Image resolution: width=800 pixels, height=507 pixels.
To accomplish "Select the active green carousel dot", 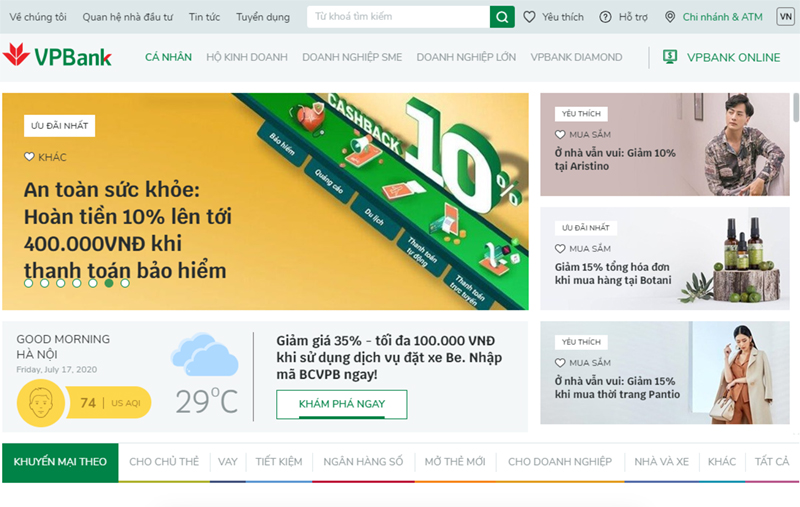I will tap(109, 283).
